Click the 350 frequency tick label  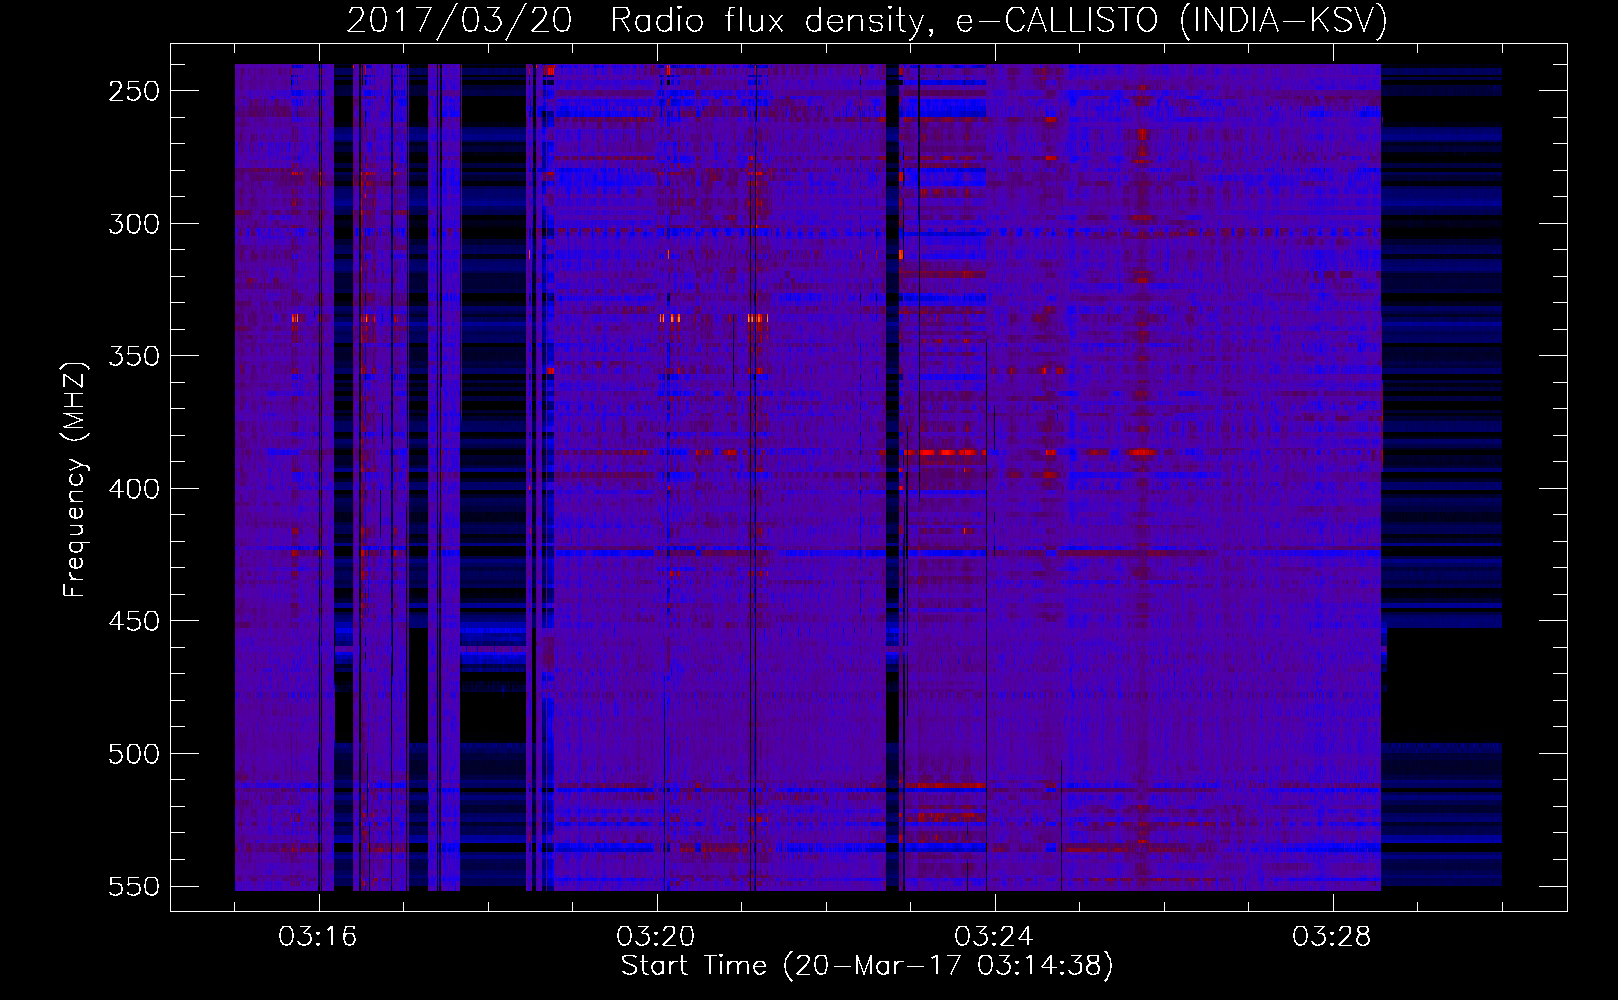point(134,356)
